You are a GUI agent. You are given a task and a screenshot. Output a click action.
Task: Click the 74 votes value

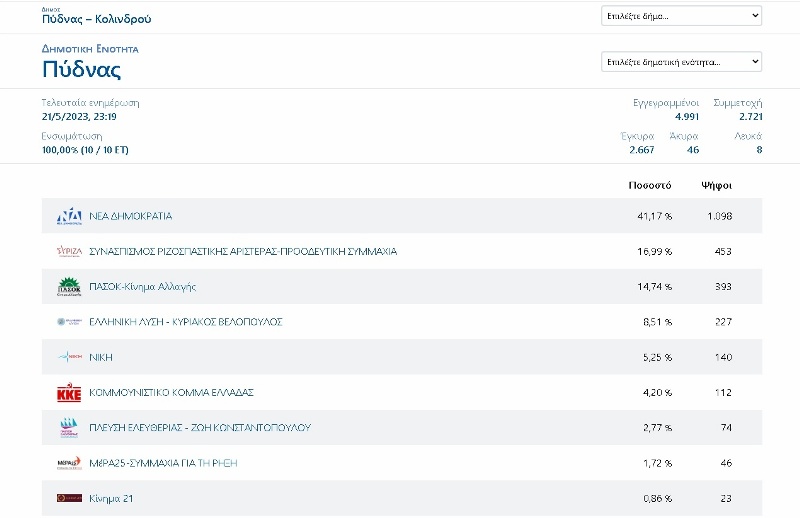tap(727, 428)
